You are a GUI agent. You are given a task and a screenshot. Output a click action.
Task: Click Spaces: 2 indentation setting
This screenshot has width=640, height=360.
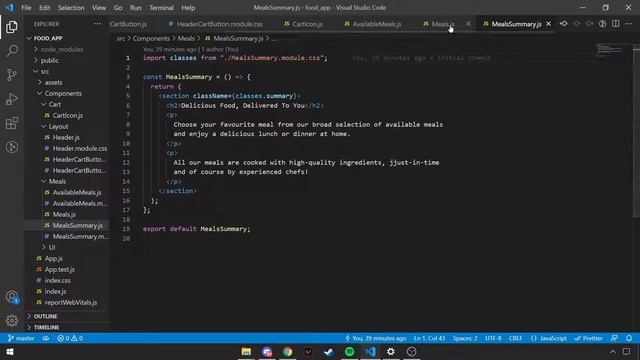pyautogui.click(x=465, y=338)
